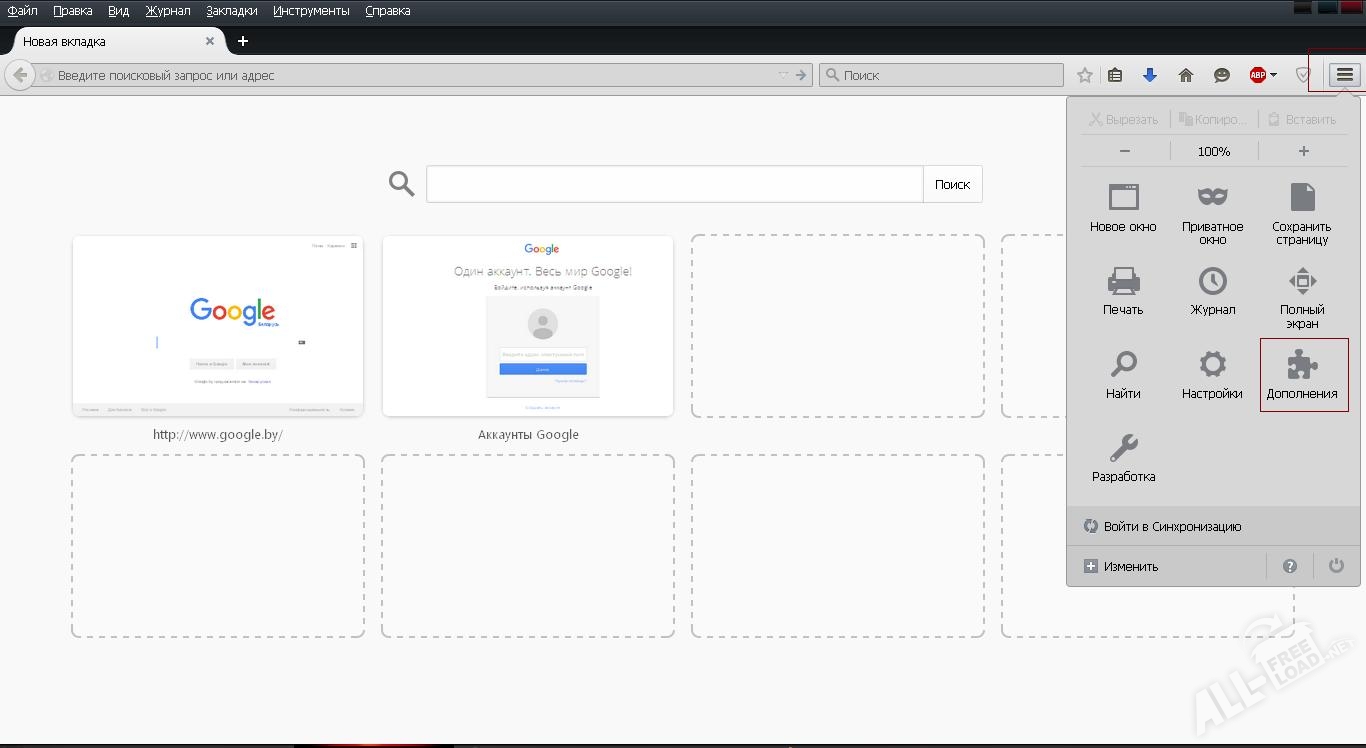Image resolution: width=1366 pixels, height=748 pixels.
Task: Click the Home page toolbar icon
Action: click(x=1186, y=75)
